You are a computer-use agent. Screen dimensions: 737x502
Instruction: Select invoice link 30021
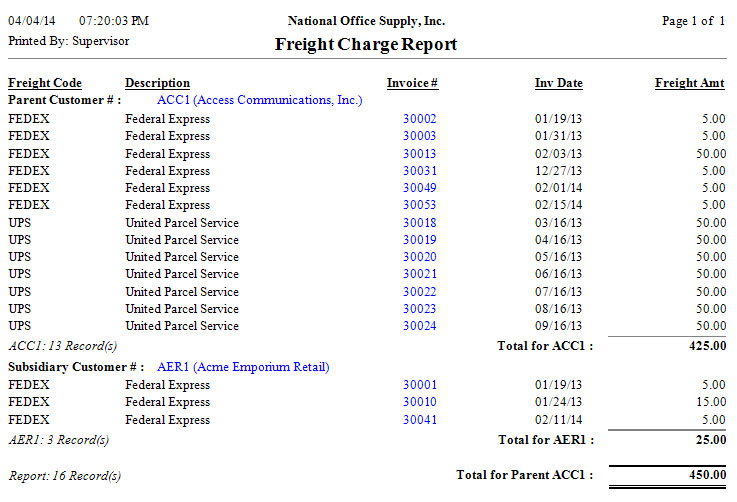pyautogui.click(x=419, y=274)
